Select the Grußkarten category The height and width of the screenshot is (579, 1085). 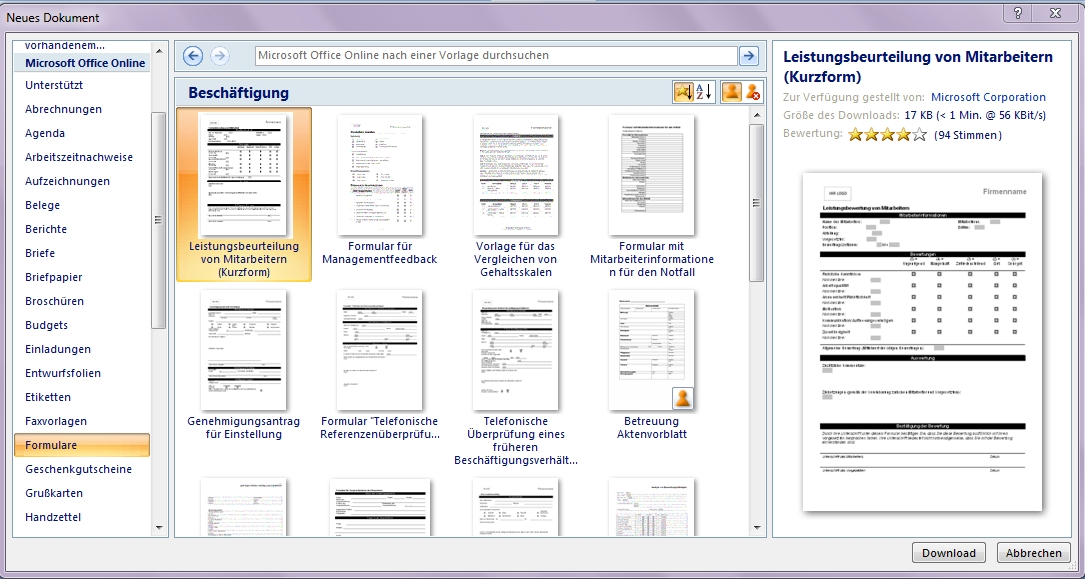(54, 493)
